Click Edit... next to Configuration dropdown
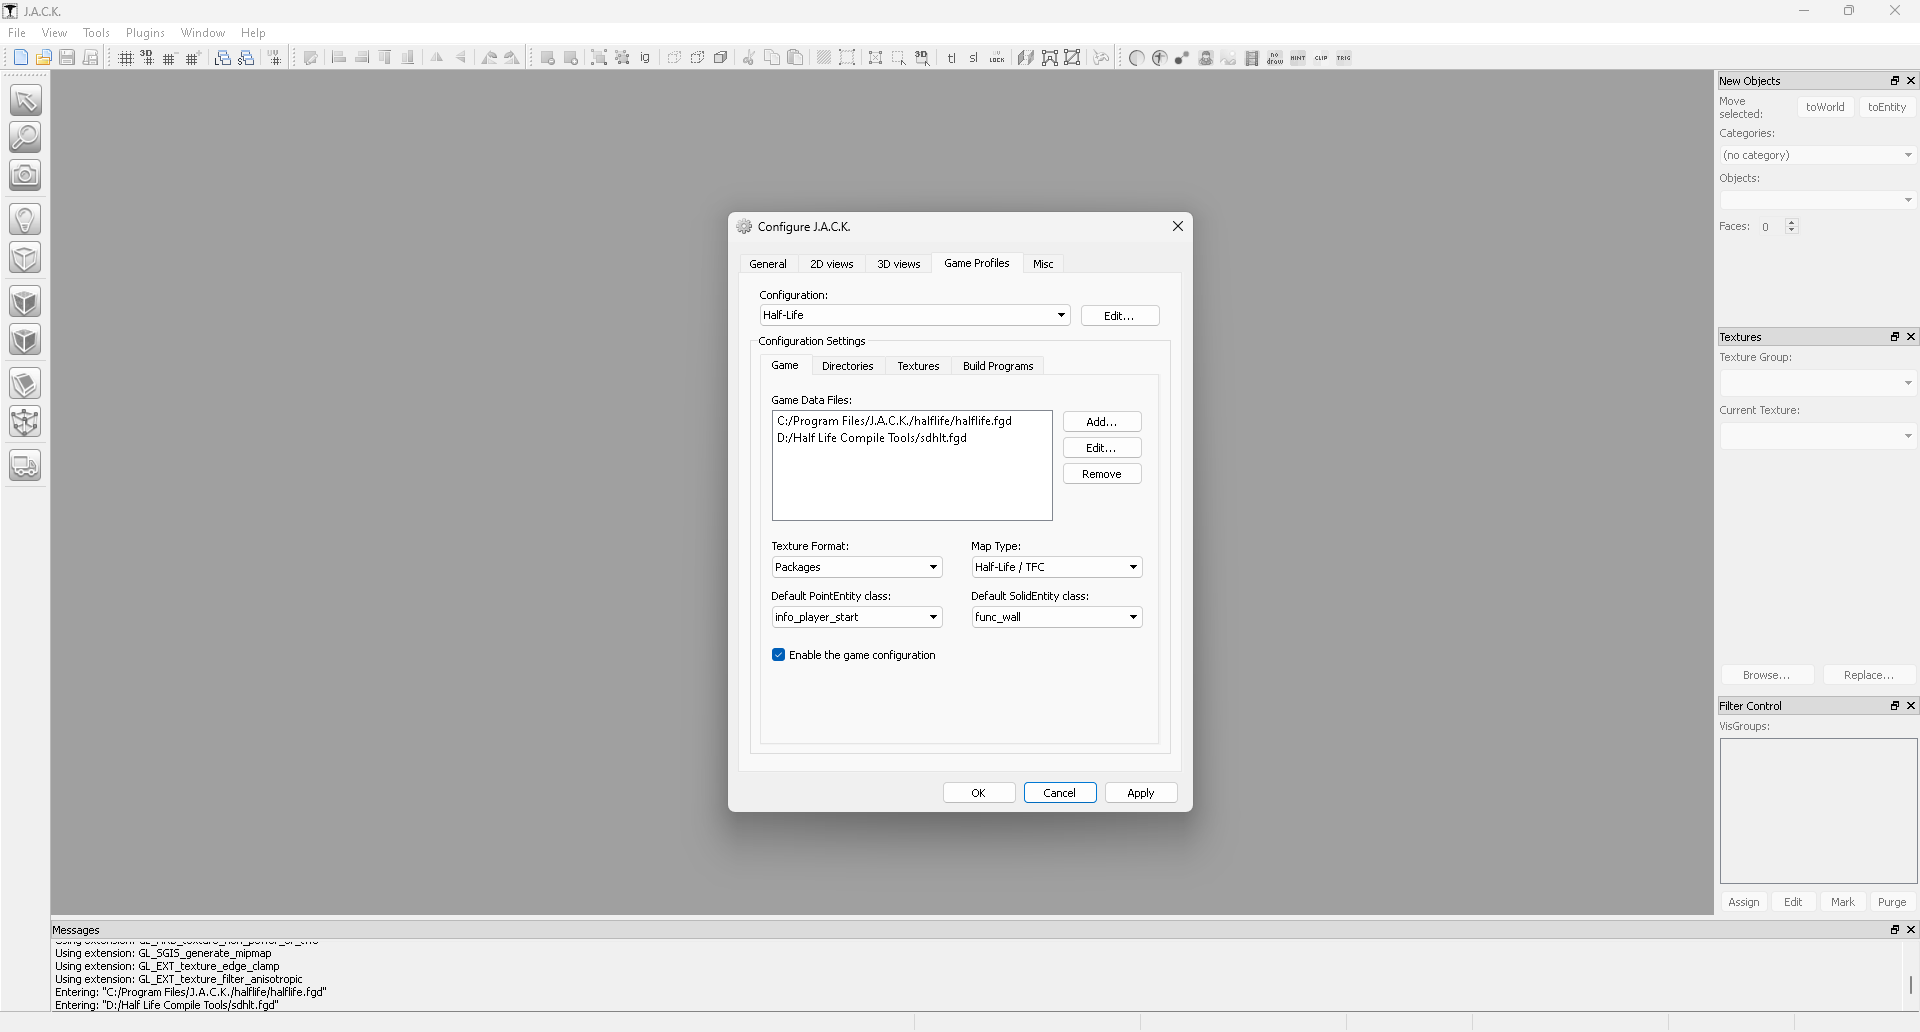Image resolution: width=1920 pixels, height=1032 pixels. (1120, 316)
